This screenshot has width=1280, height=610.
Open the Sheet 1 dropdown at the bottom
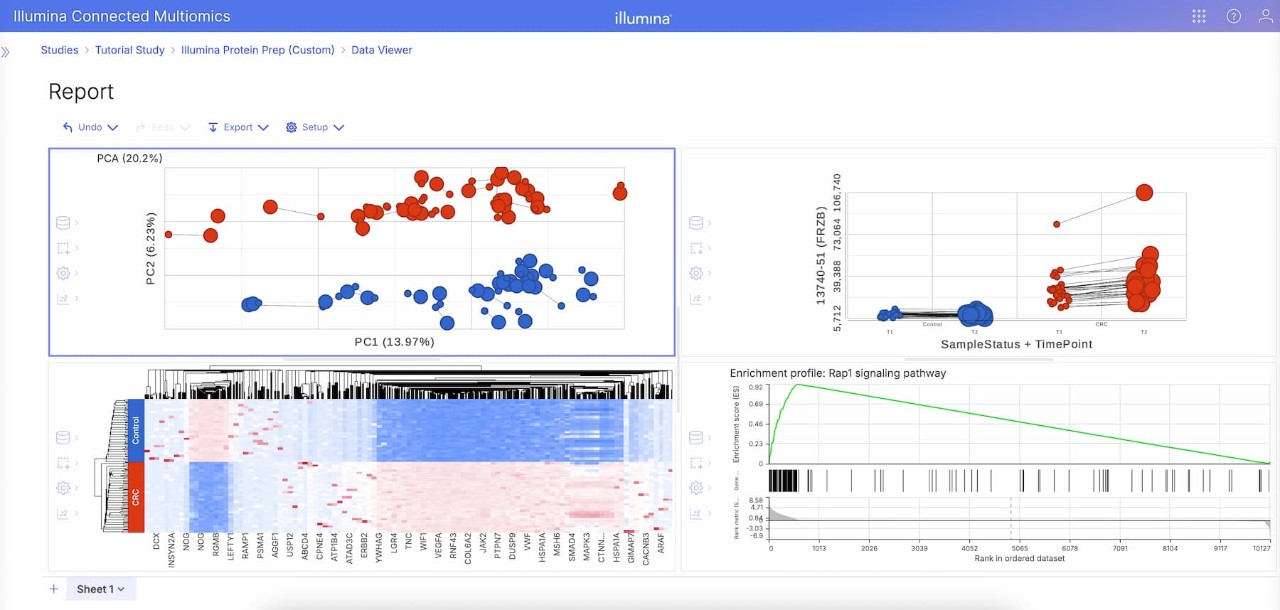(x=119, y=589)
